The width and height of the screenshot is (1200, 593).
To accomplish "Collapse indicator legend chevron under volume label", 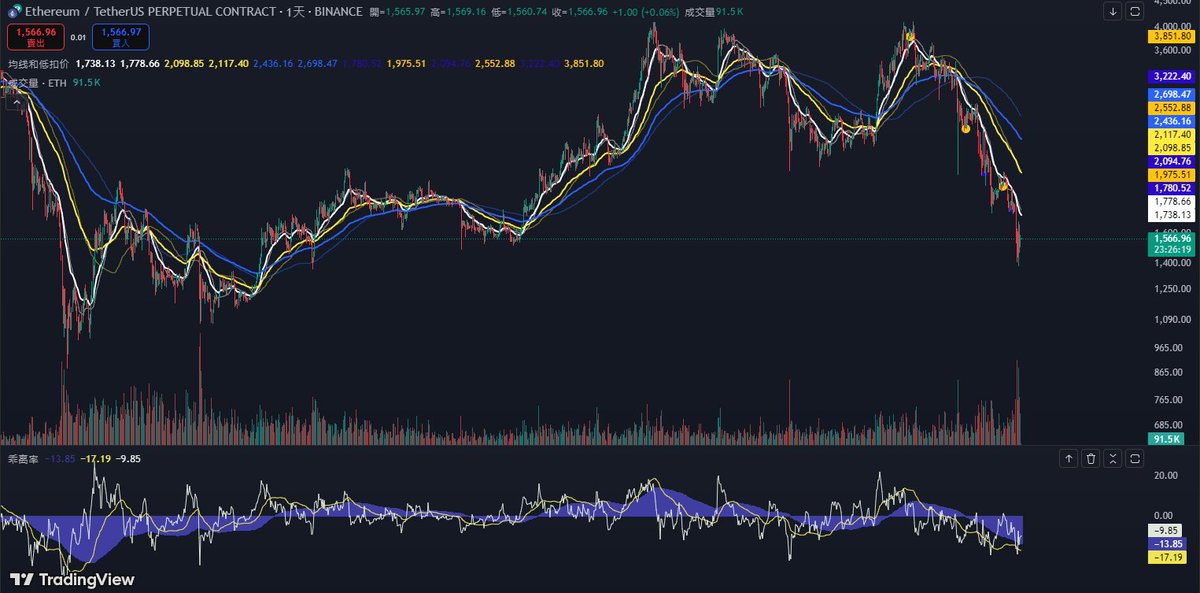I will point(15,100).
